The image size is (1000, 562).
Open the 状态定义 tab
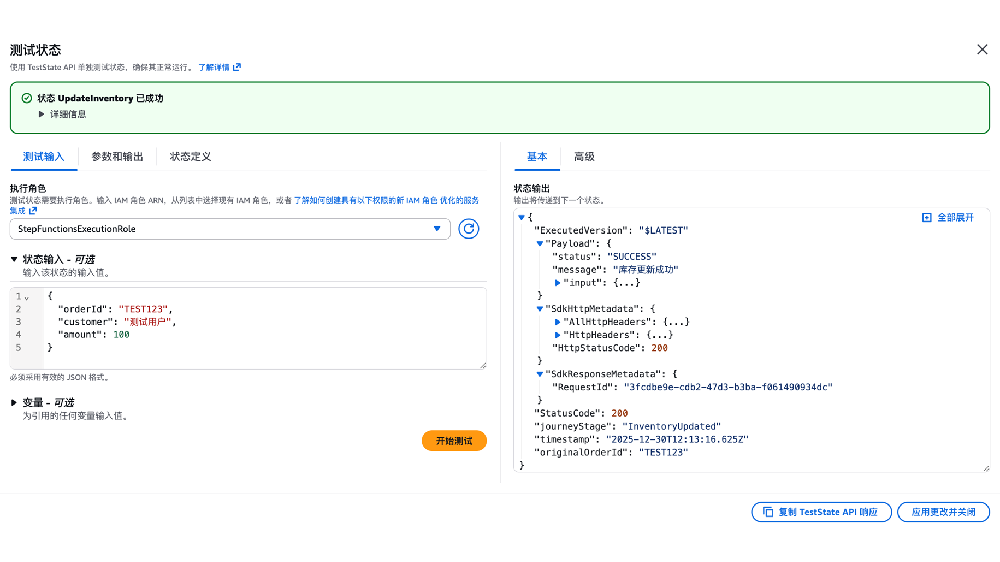tap(190, 157)
